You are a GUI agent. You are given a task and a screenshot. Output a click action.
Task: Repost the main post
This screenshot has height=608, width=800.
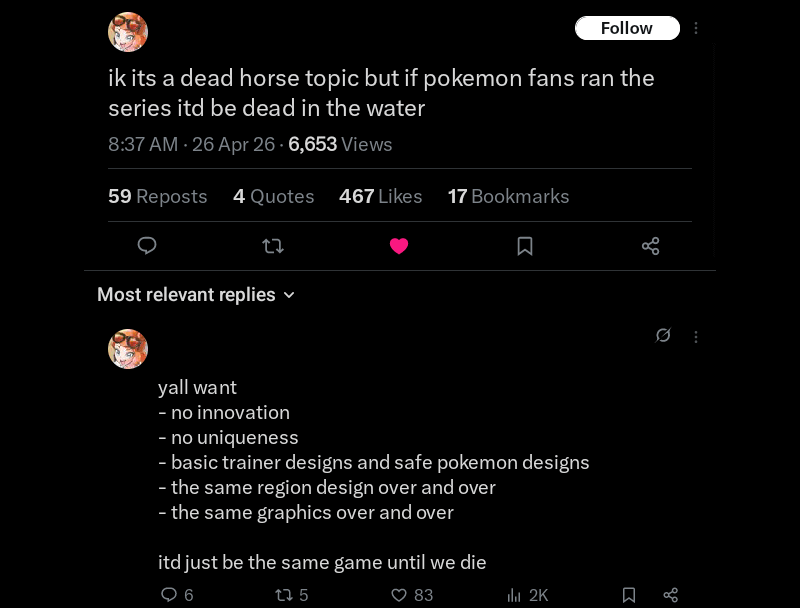point(273,246)
